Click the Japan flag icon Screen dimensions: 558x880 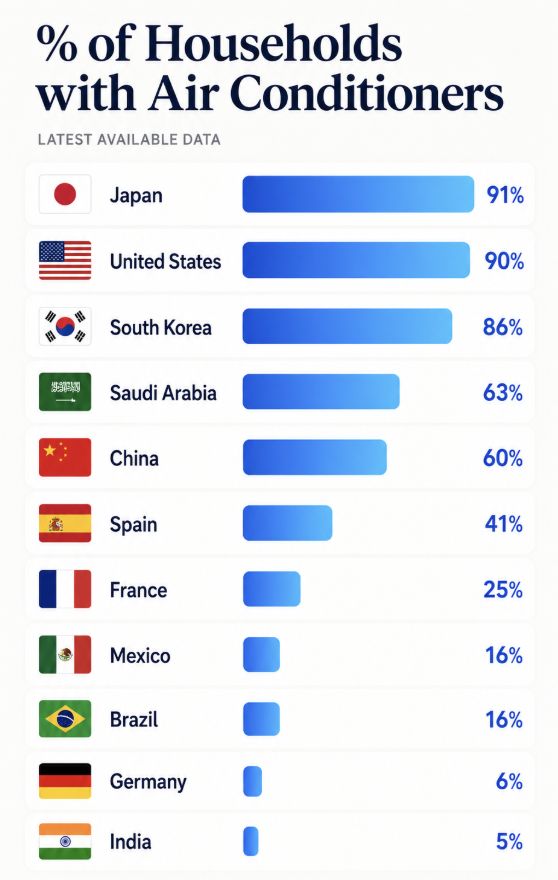coord(65,194)
